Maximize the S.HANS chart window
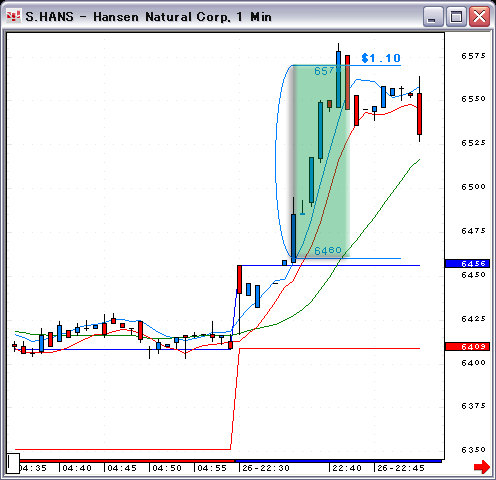Screen dimensions: 496x480 click(456, 17)
